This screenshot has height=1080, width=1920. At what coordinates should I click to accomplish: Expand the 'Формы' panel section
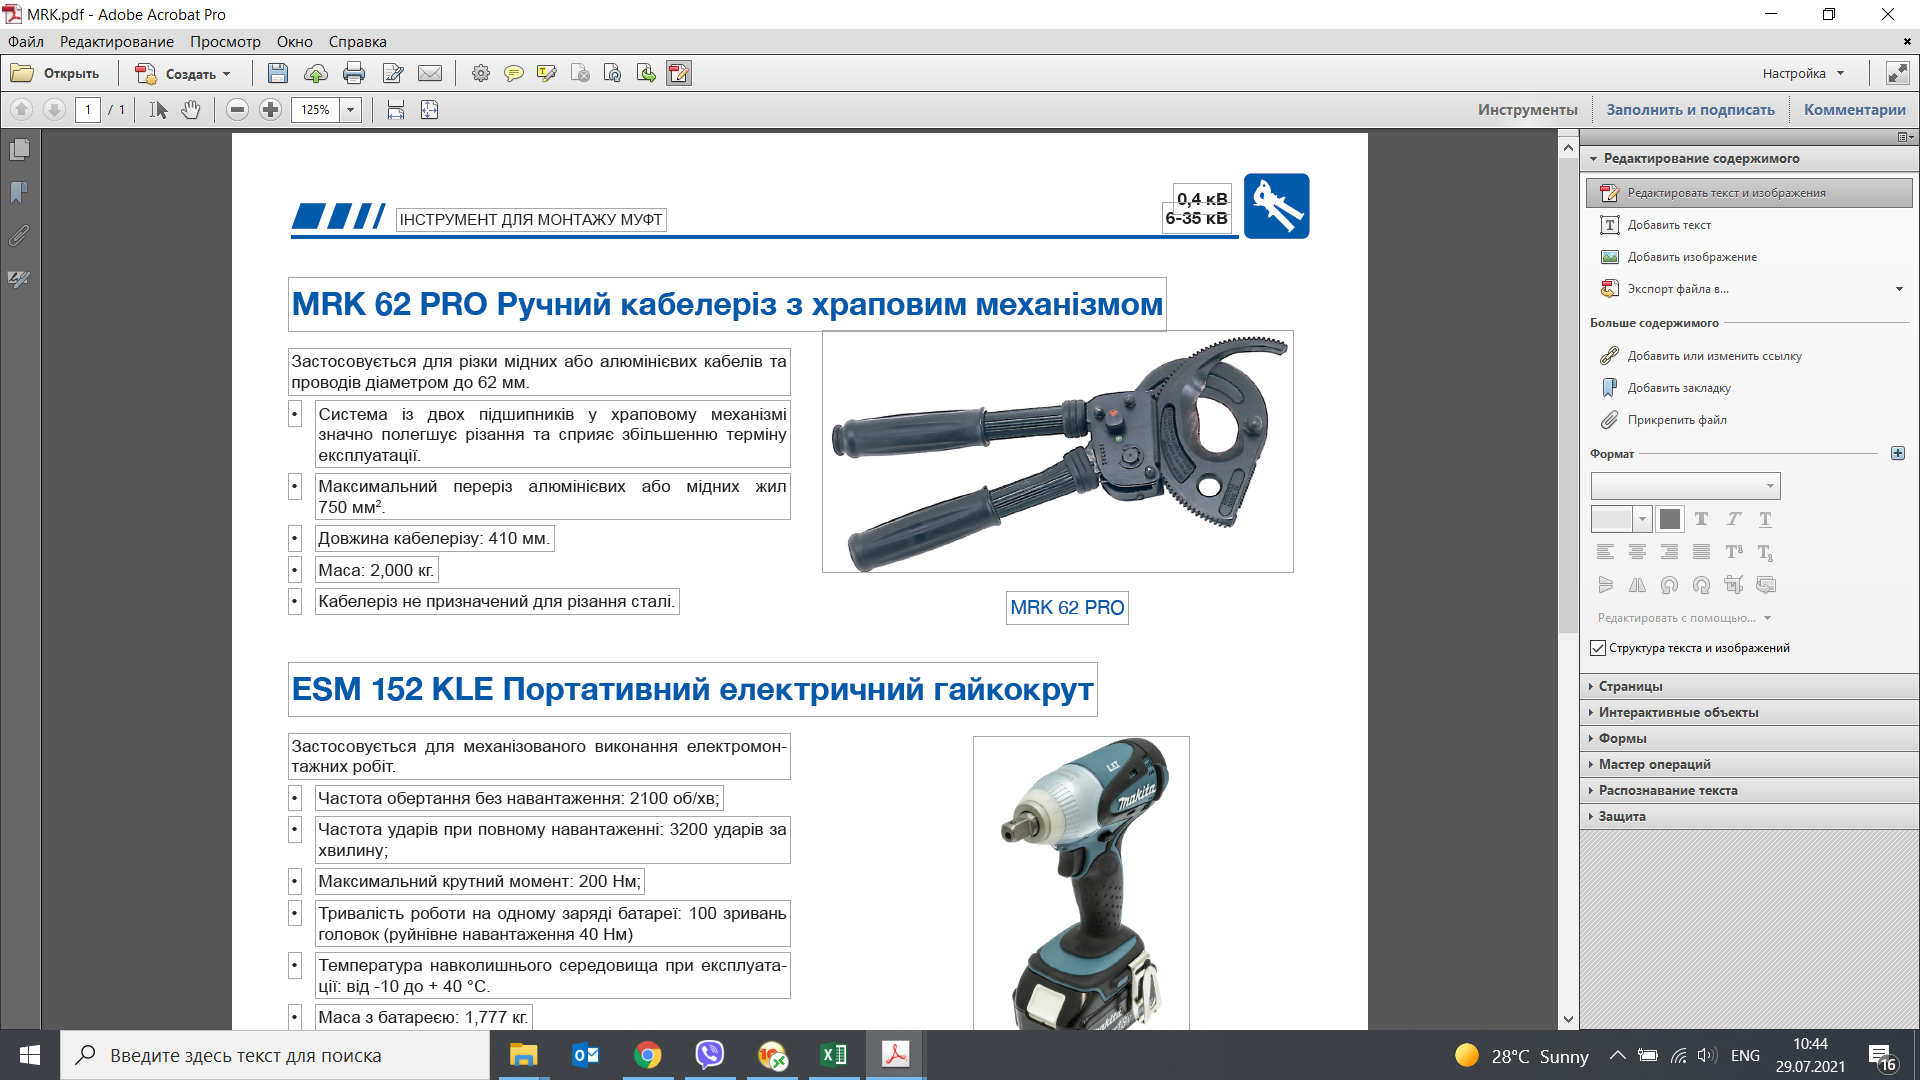[x=1749, y=738]
